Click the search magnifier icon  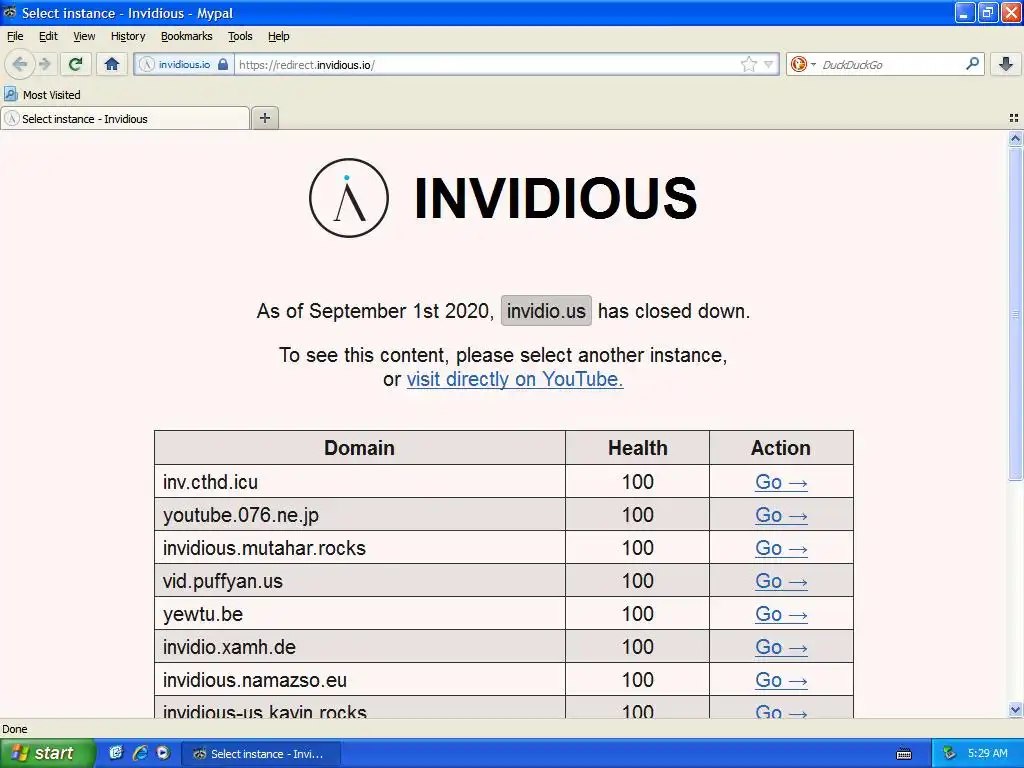pos(972,64)
